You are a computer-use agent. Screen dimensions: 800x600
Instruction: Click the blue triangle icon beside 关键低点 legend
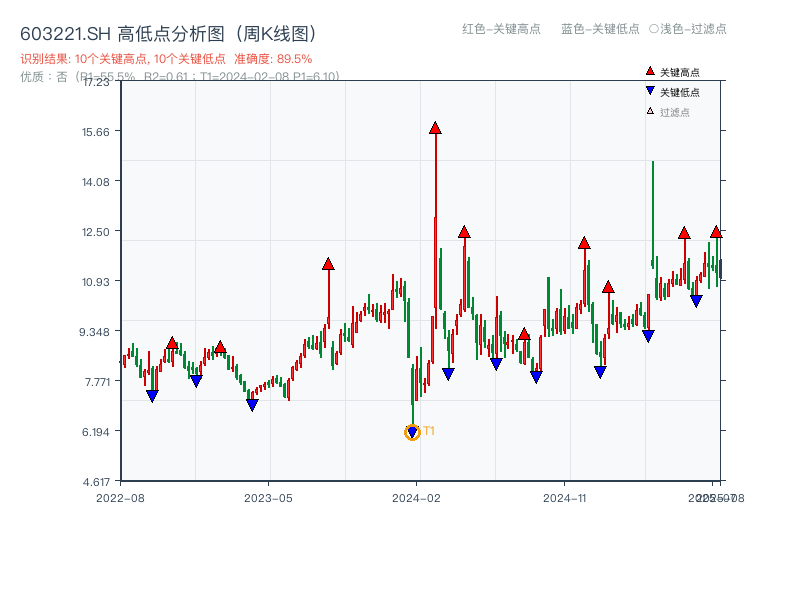(x=650, y=89)
